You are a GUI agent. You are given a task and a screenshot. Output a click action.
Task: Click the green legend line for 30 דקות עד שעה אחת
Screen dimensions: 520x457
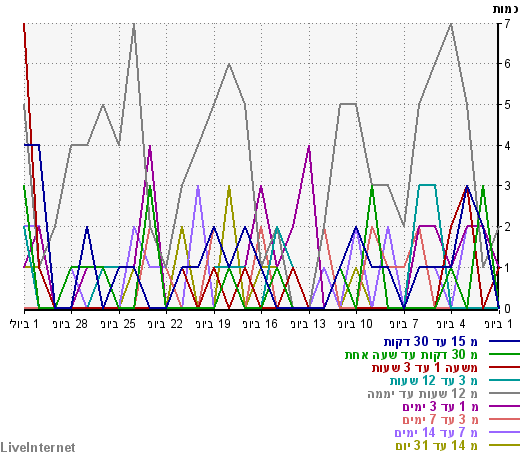[504, 354]
